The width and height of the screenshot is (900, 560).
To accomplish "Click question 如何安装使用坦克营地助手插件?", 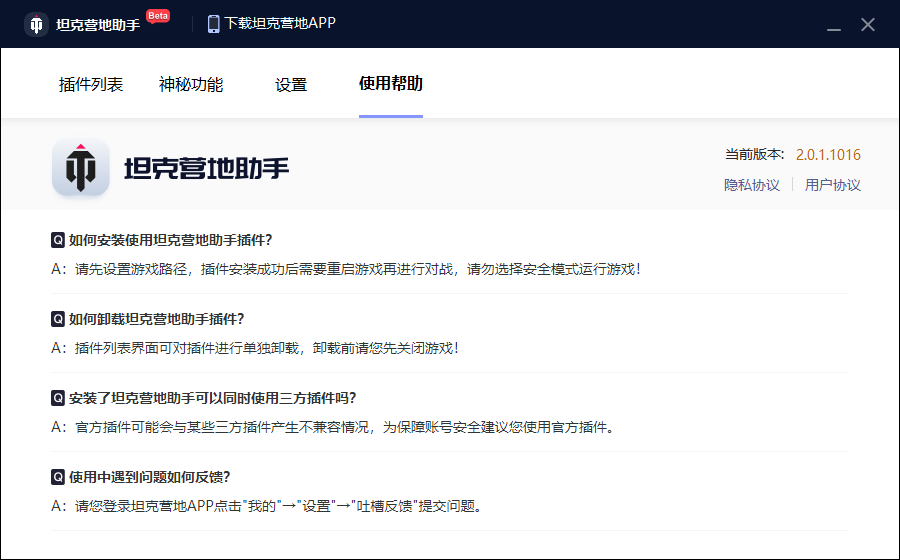I will click(170, 240).
